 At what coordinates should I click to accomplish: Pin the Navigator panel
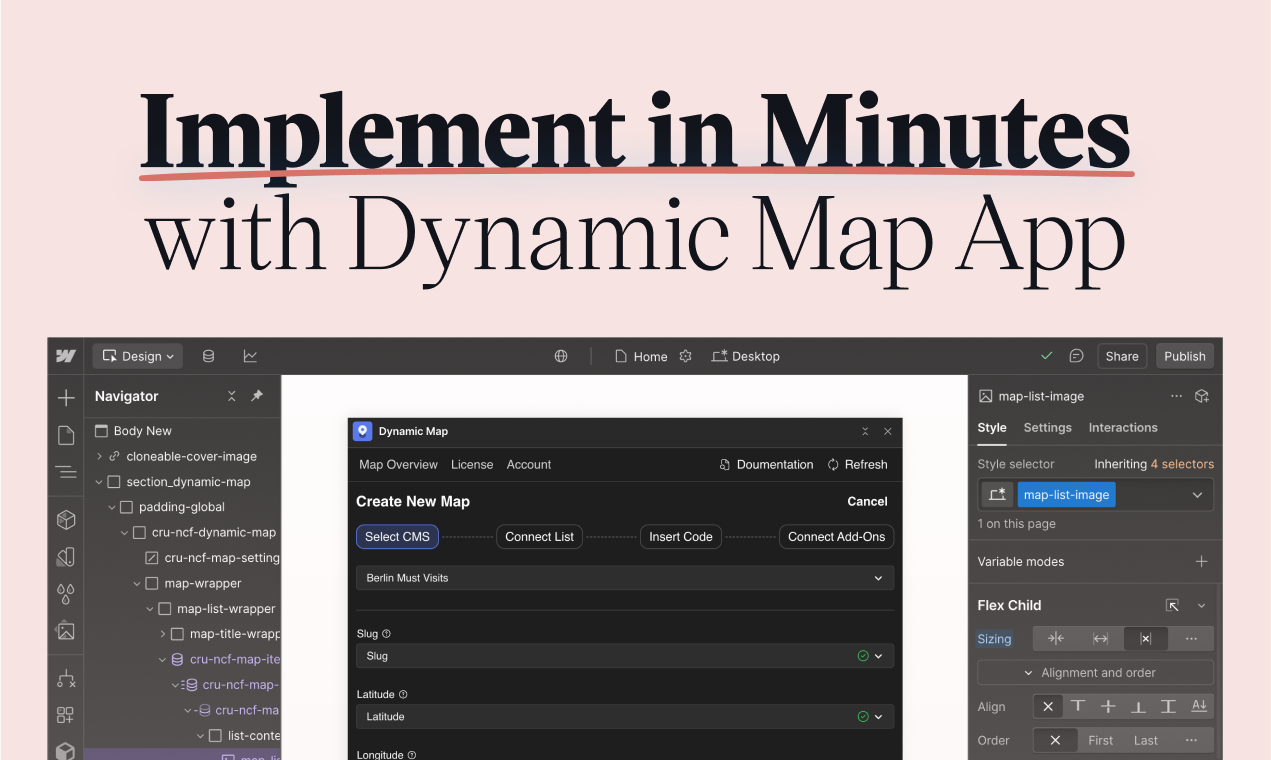tap(257, 396)
